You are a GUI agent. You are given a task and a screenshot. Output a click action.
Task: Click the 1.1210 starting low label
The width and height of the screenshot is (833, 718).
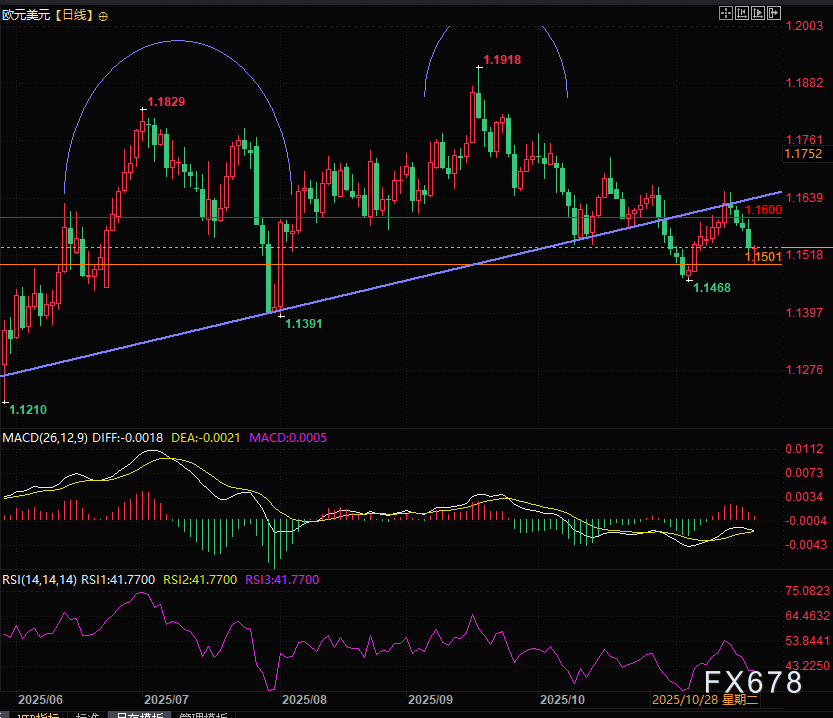[28, 409]
